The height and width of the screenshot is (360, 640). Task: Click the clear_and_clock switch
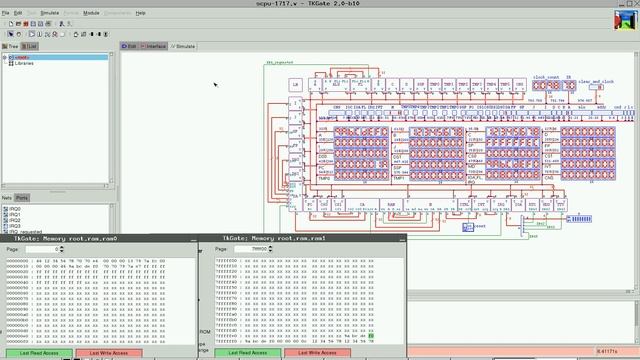tap(596, 87)
